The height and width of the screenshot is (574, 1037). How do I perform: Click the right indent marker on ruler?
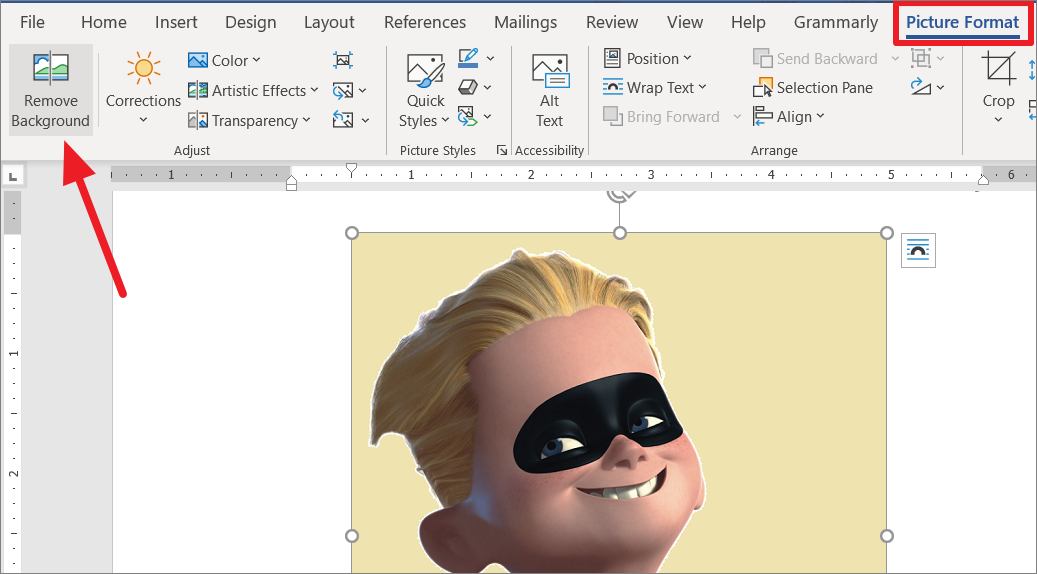[x=983, y=179]
